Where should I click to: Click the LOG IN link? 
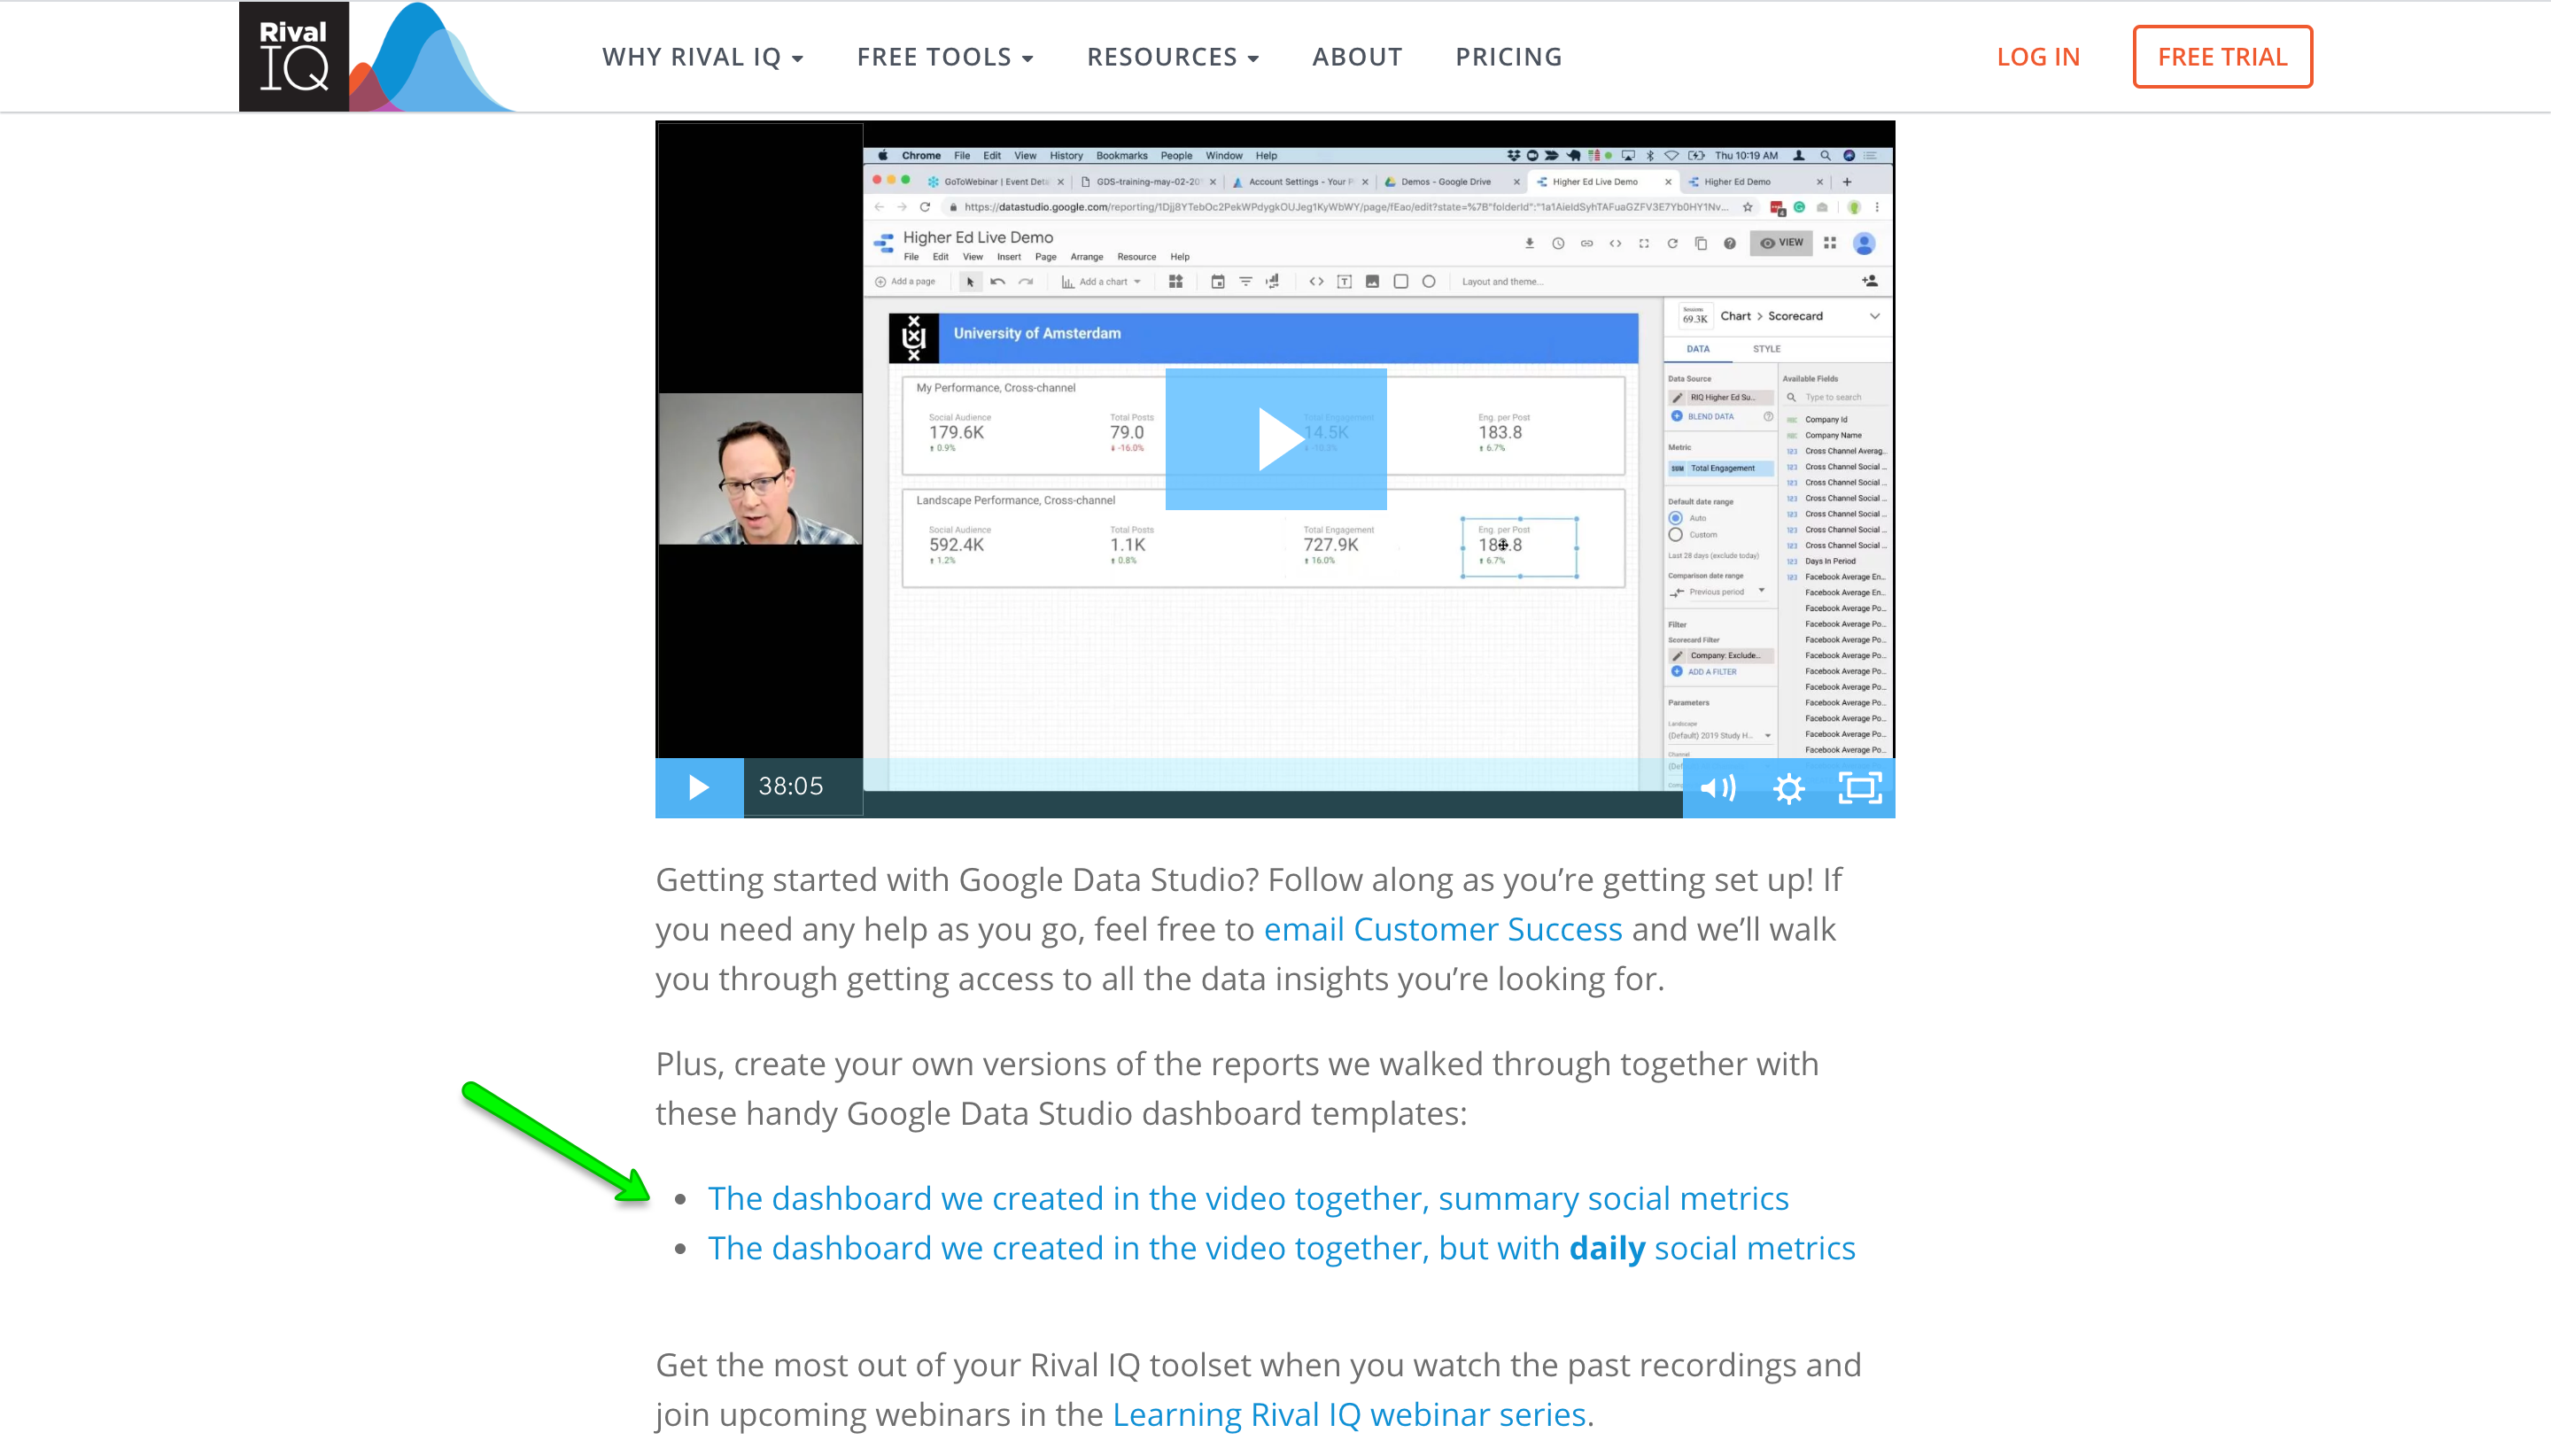click(2038, 57)
